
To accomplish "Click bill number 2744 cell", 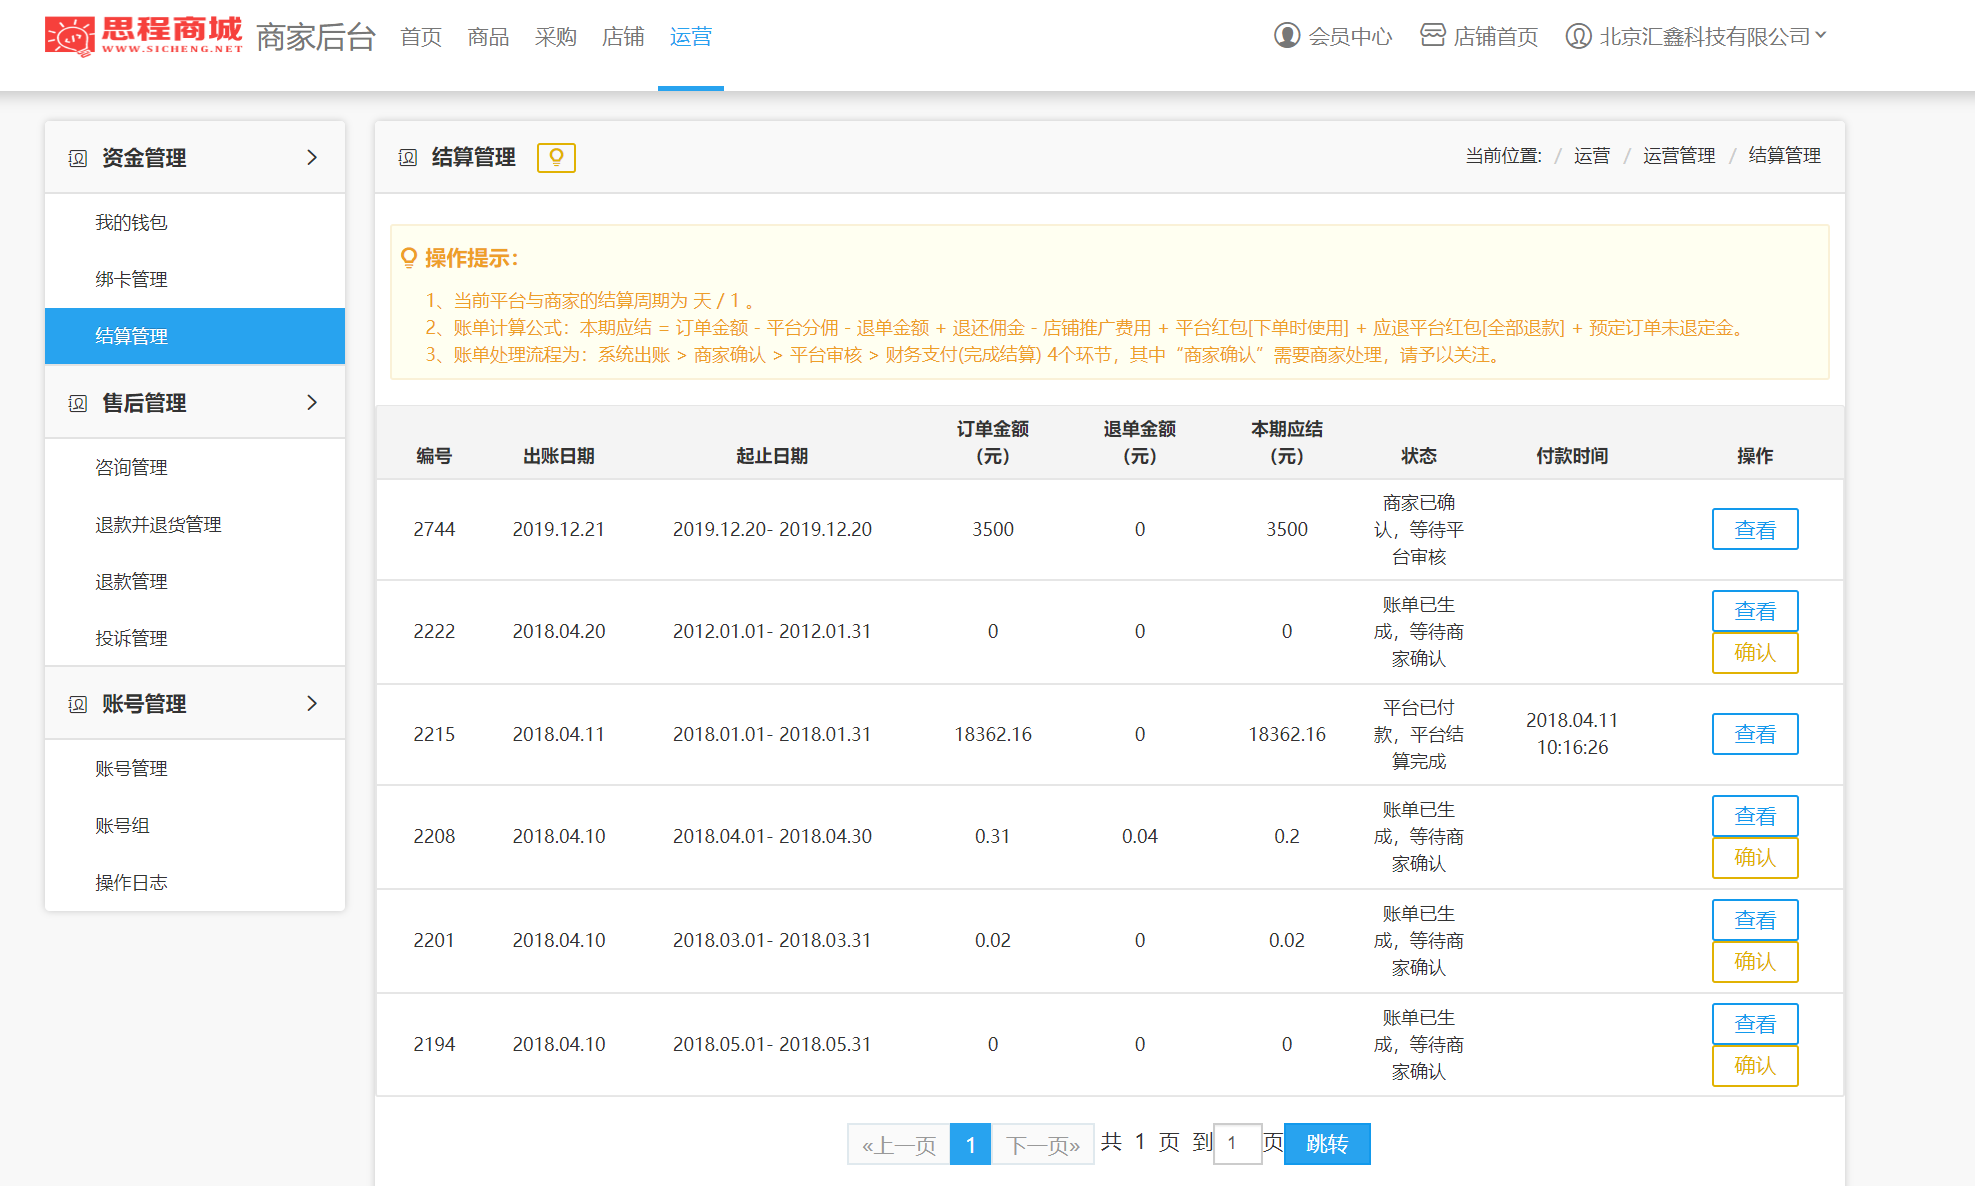I will click(434, 529).
